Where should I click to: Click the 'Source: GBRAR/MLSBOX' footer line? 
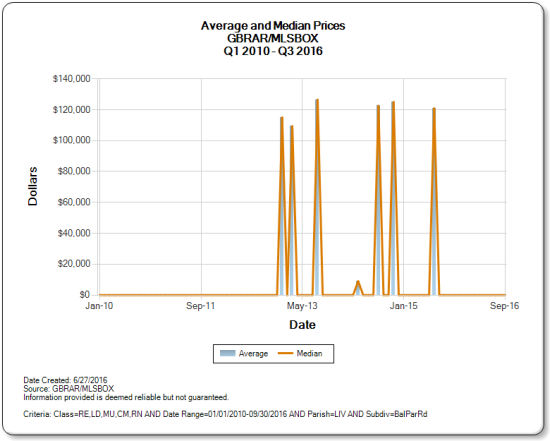coord(69,389)
